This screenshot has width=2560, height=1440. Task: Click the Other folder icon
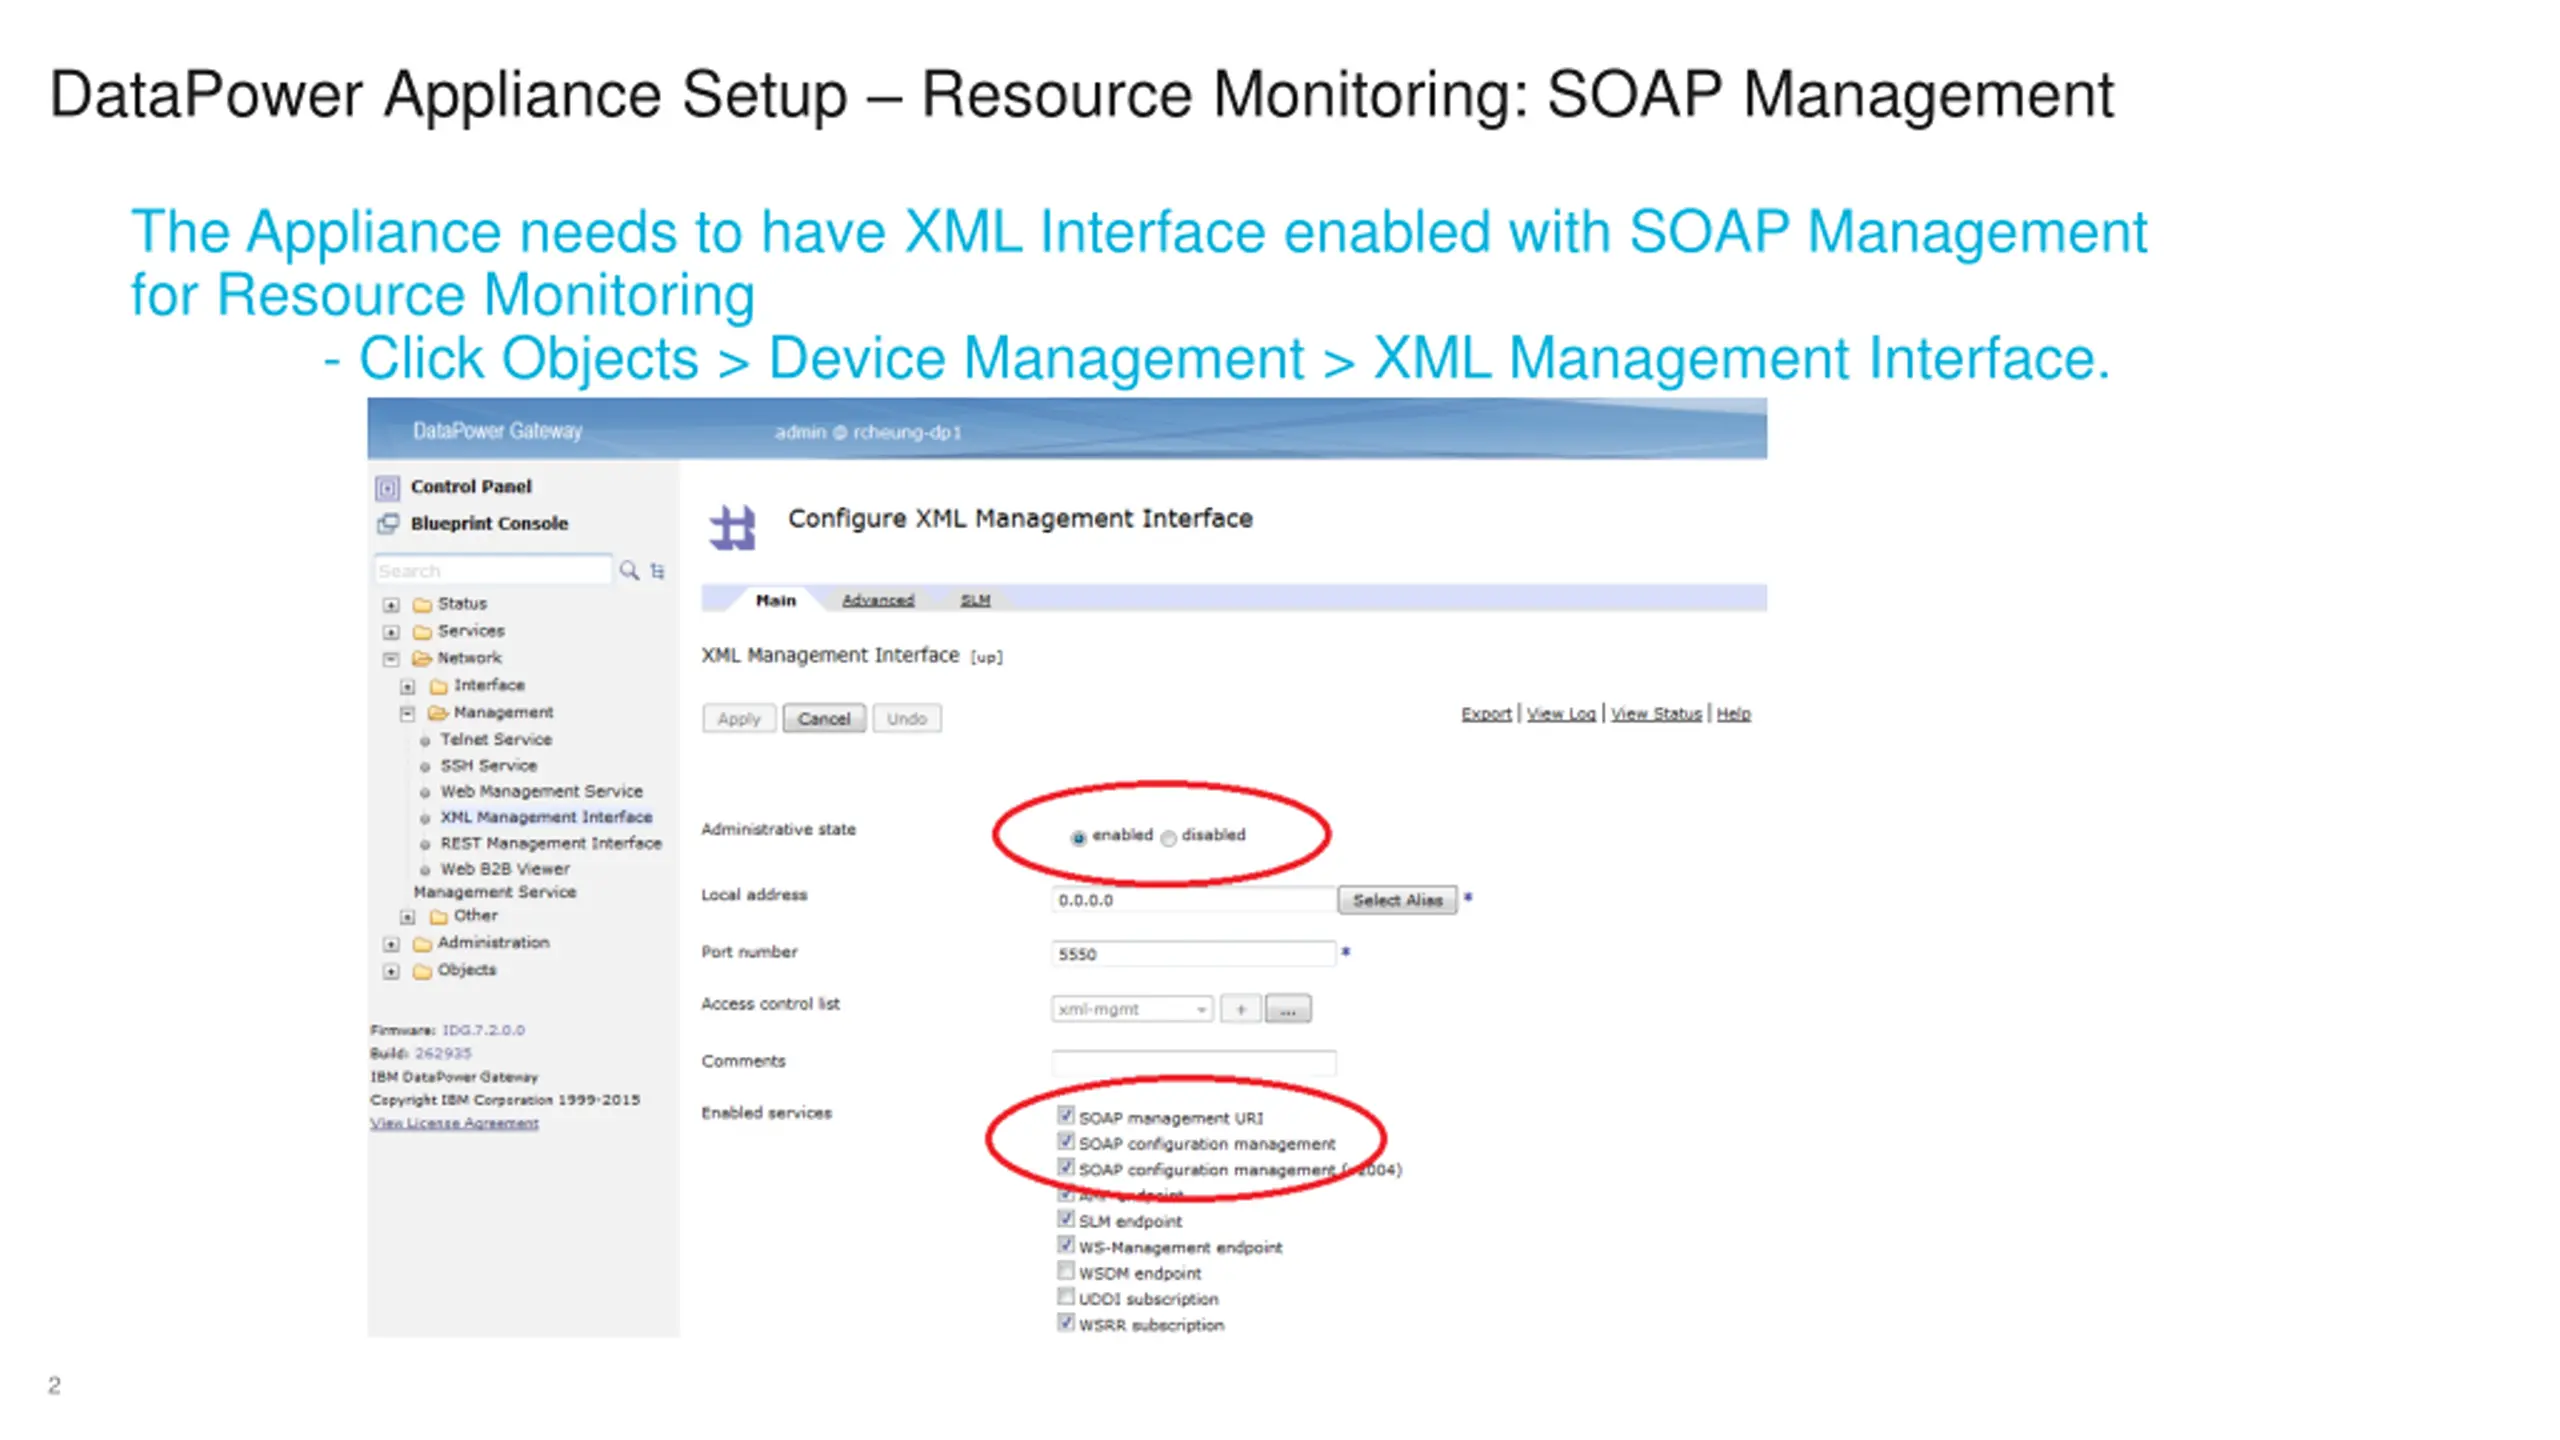438,917
